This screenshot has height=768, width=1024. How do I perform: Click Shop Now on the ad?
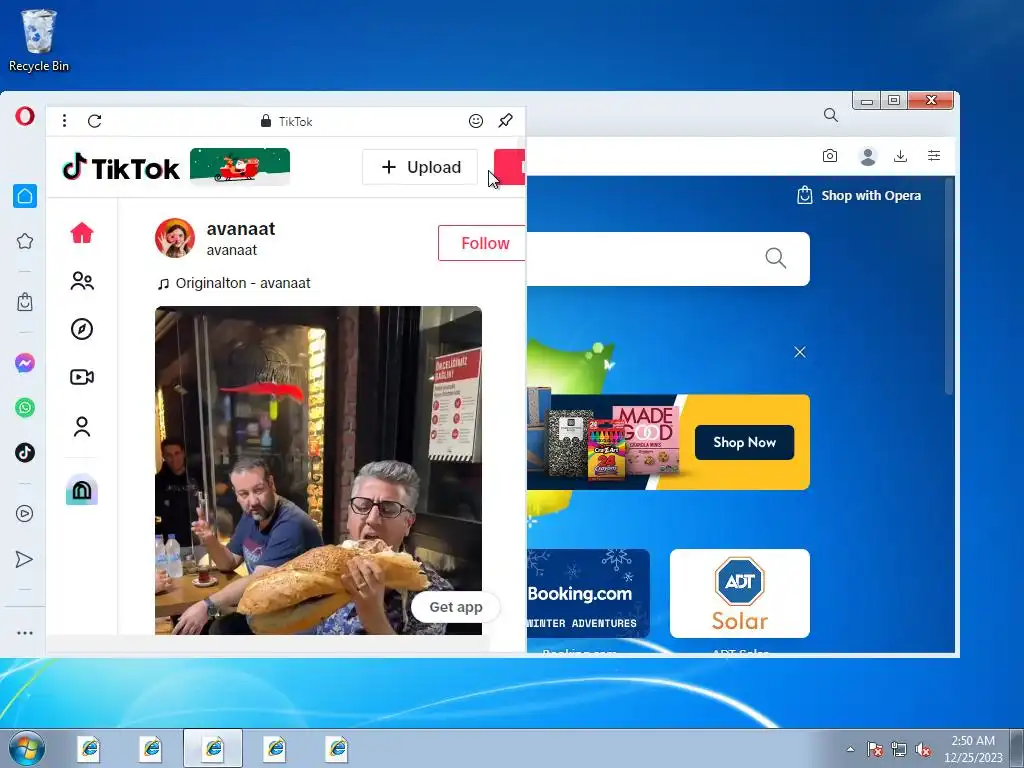pyautogui.click(x=744, y=442)
